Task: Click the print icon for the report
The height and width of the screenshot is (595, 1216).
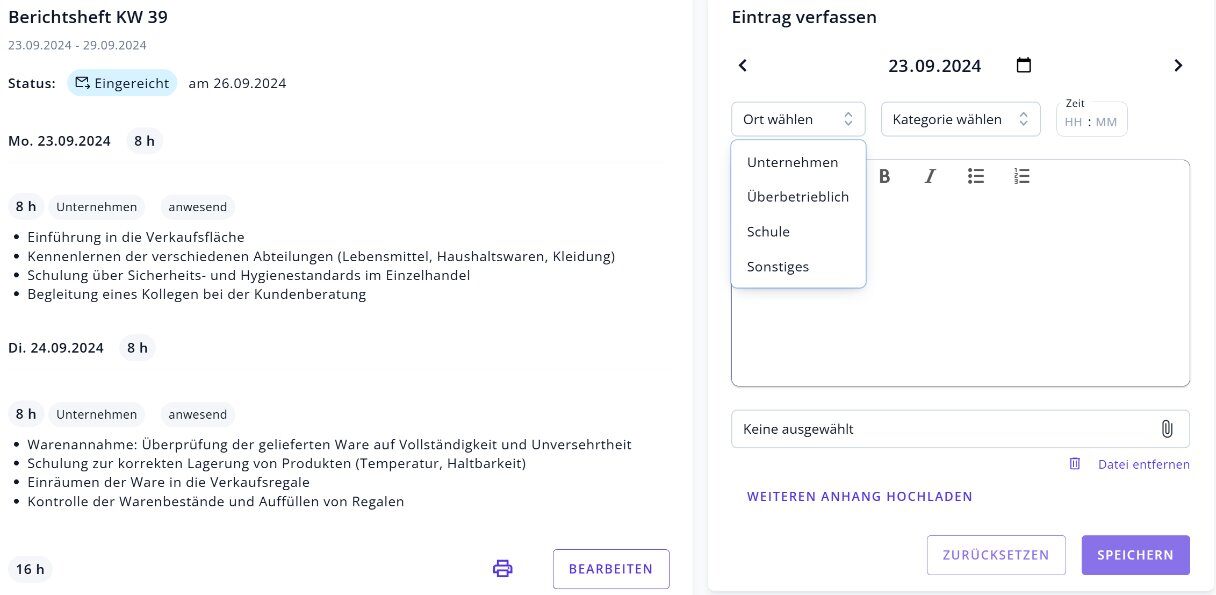Action: coord(502,569)
